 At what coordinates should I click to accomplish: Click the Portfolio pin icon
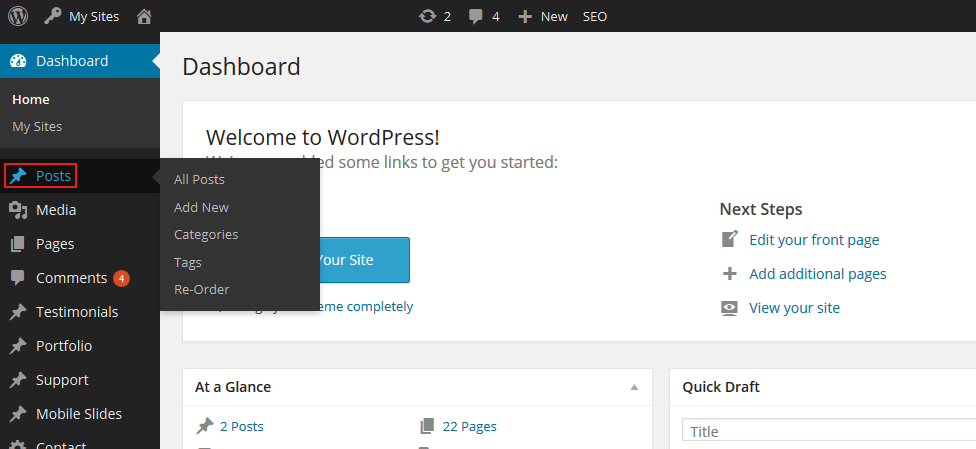(x=17, y=346)
